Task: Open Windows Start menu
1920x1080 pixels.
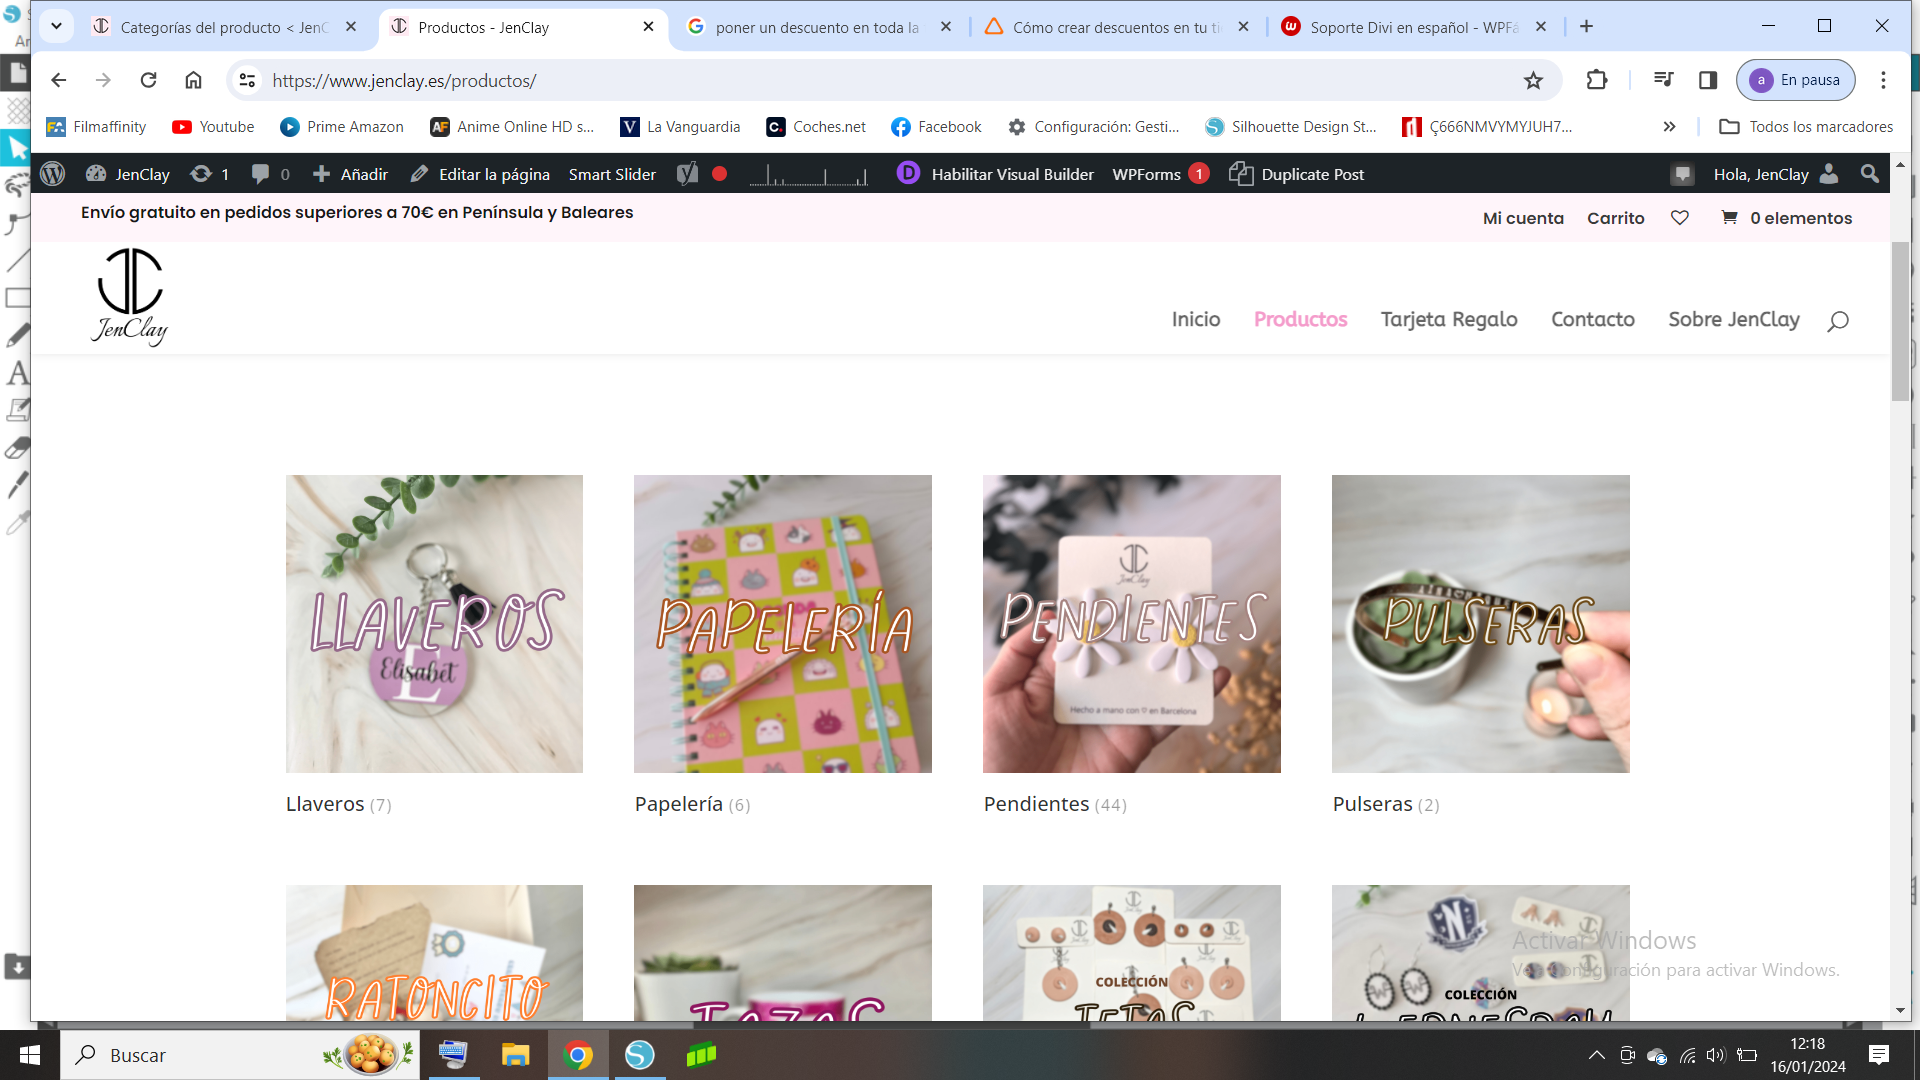Action: [30, 1055]
